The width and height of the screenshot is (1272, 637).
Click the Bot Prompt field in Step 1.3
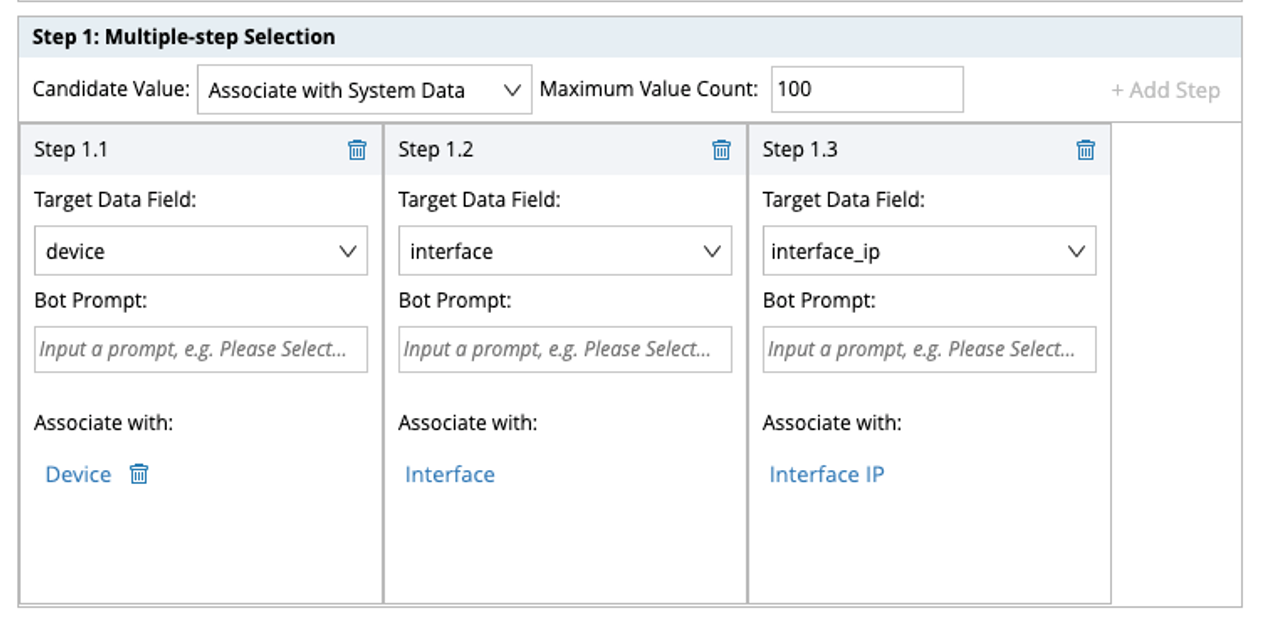click(929, 349)
